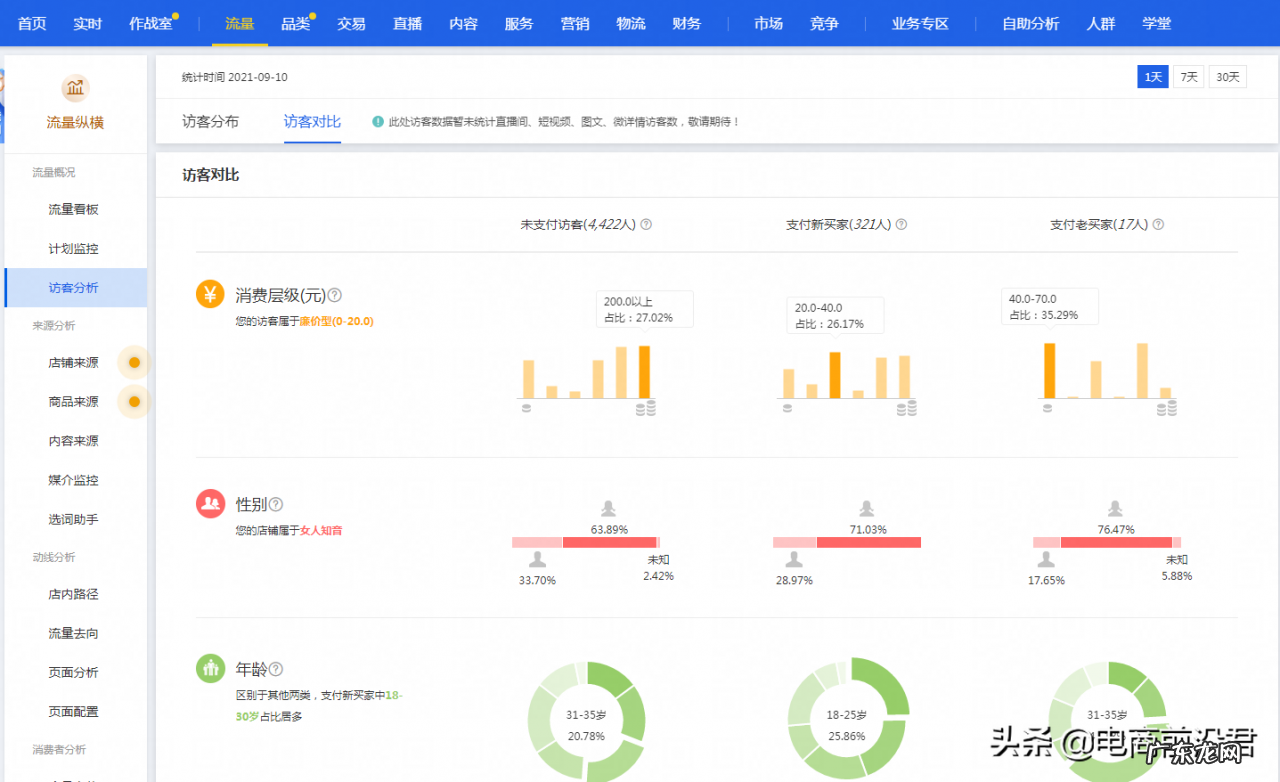Click the male ratio bar showing 63.89%
Viewport: 1280px width, 782px height.
pyautogui.click(x=608, y=542)
